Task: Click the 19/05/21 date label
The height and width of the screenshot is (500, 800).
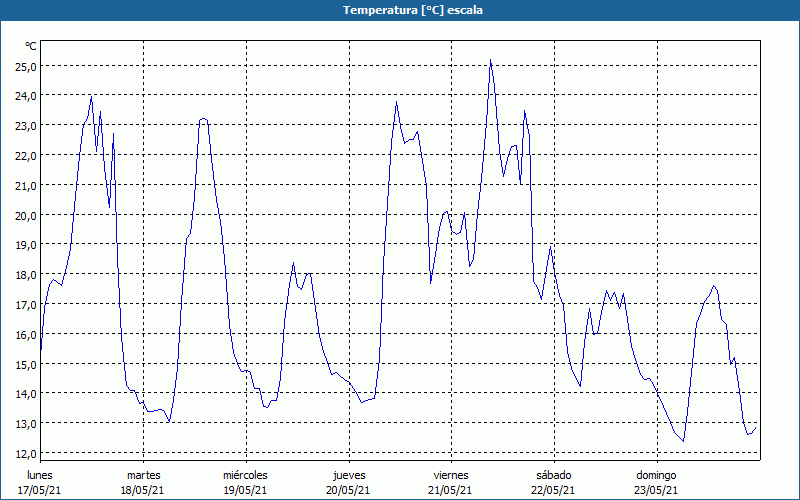Action: [x=245, y=490]
